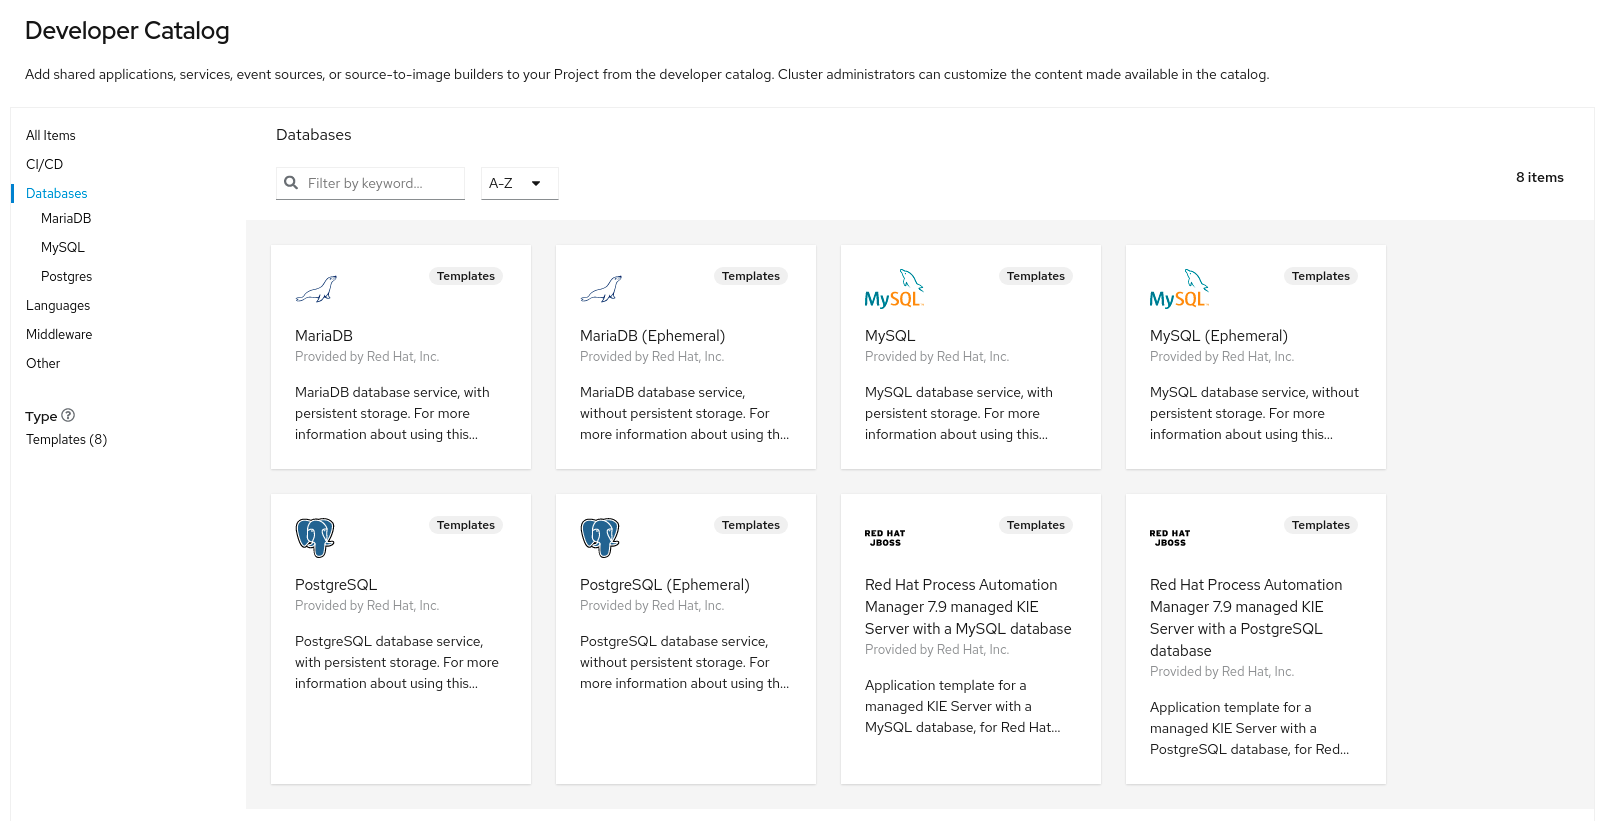This screenshot has width=1605, height=821.
Task: Click the Red Hat JBoss logo on MySQL KIE card
Action: 885,538
